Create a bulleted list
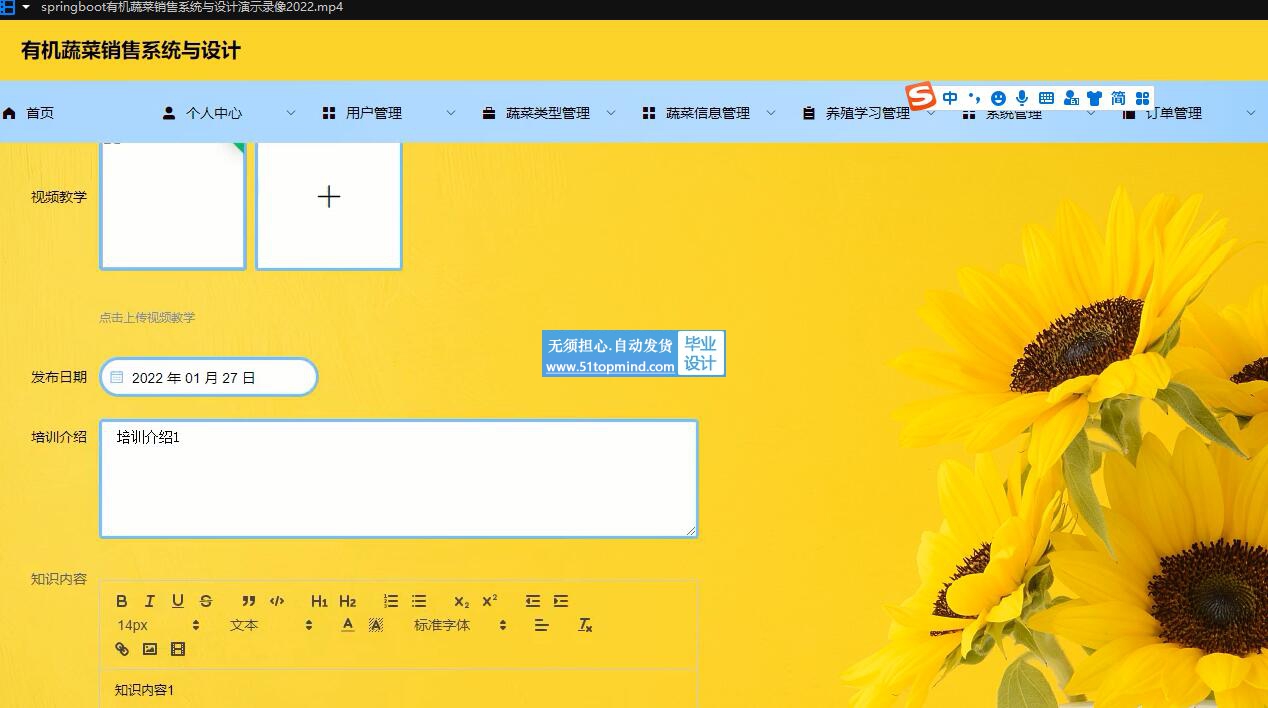This screenshot has width=1268, height=708. pos(419,601)
